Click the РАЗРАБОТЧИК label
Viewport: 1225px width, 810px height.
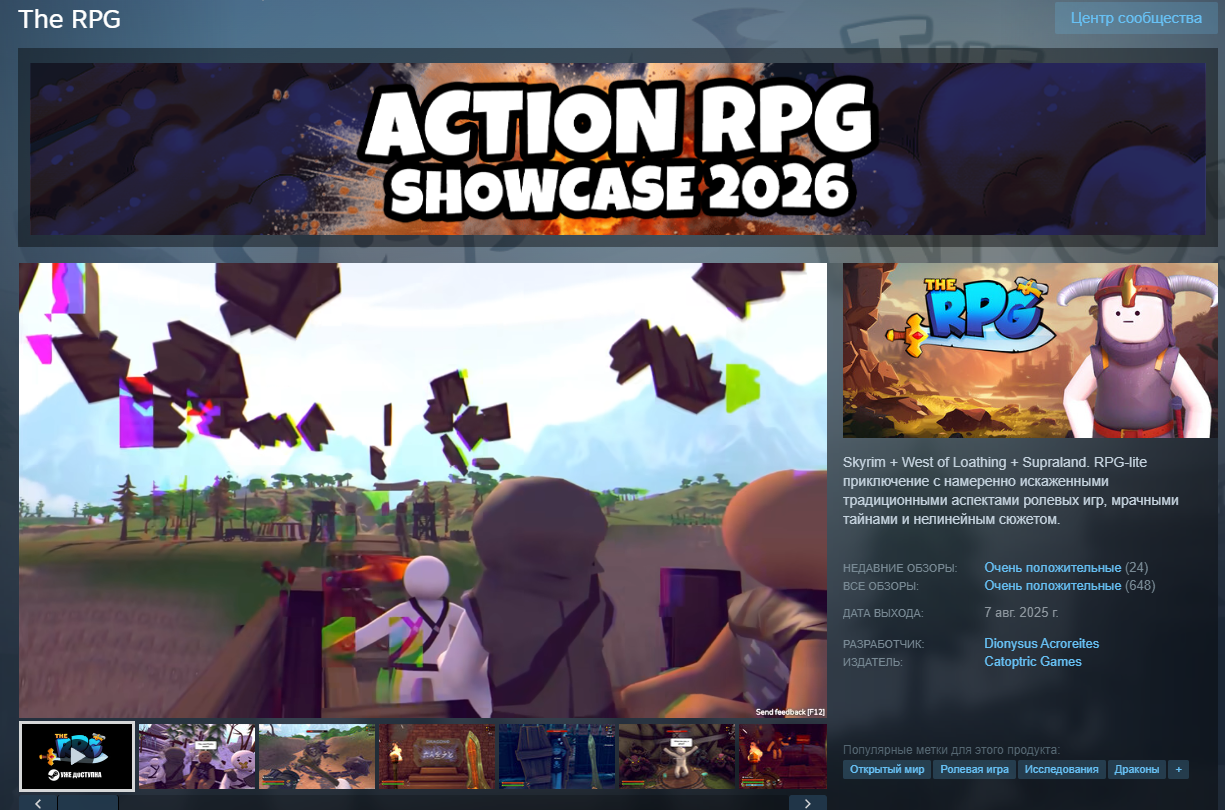click(x=884, y=645)
